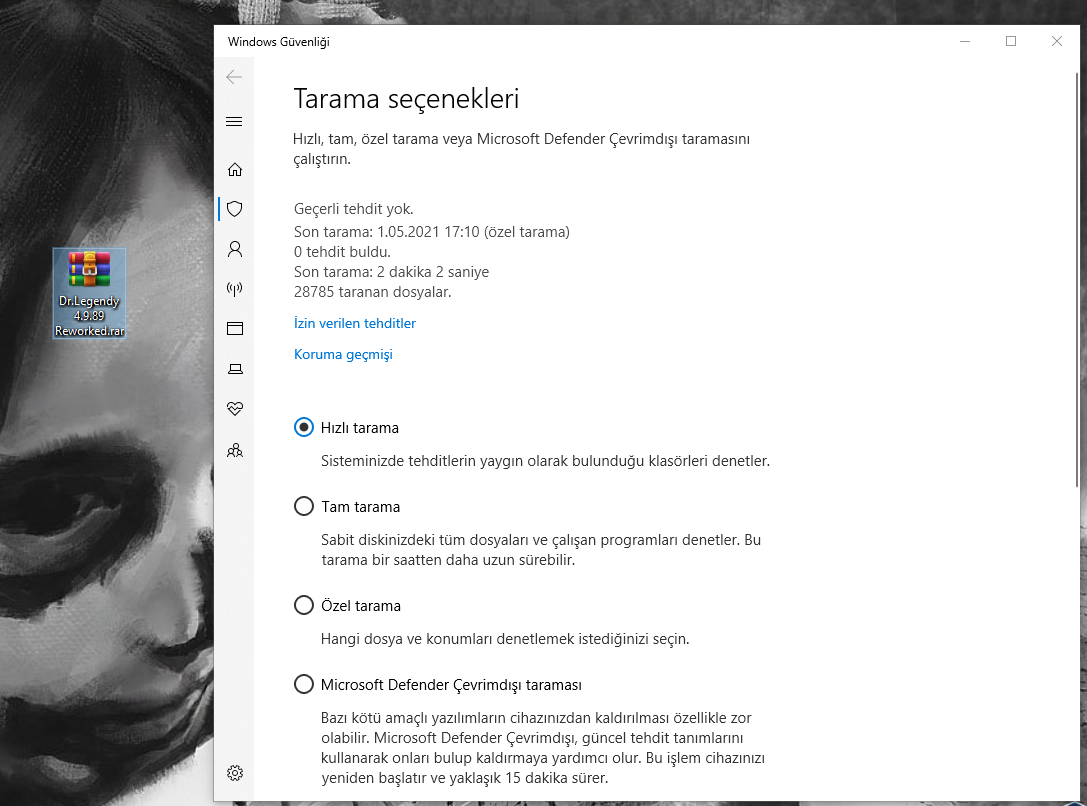Choose the Özel tarama option
Viewport: 1087px width, 806px height.
[304, 605]
